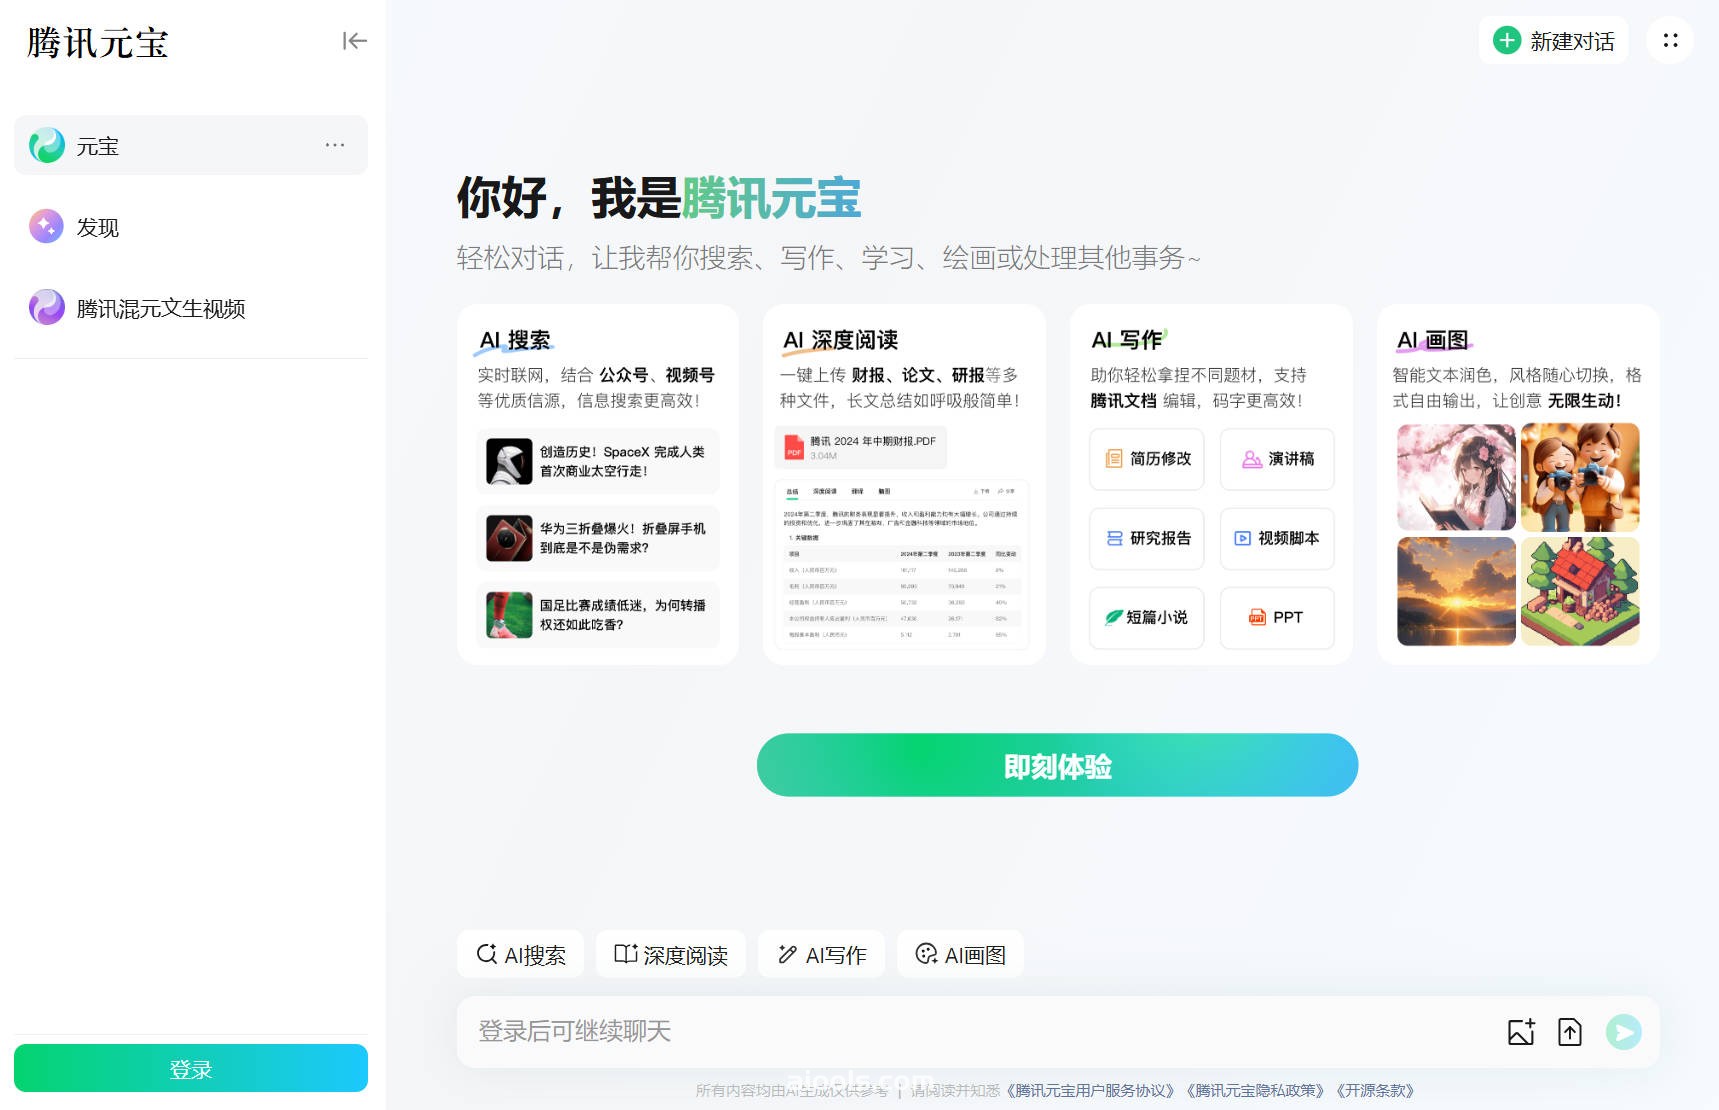Open the 元宝 more options ellipsis
This screenshot has width=1719, height=1110.
[x=335, y=145]
